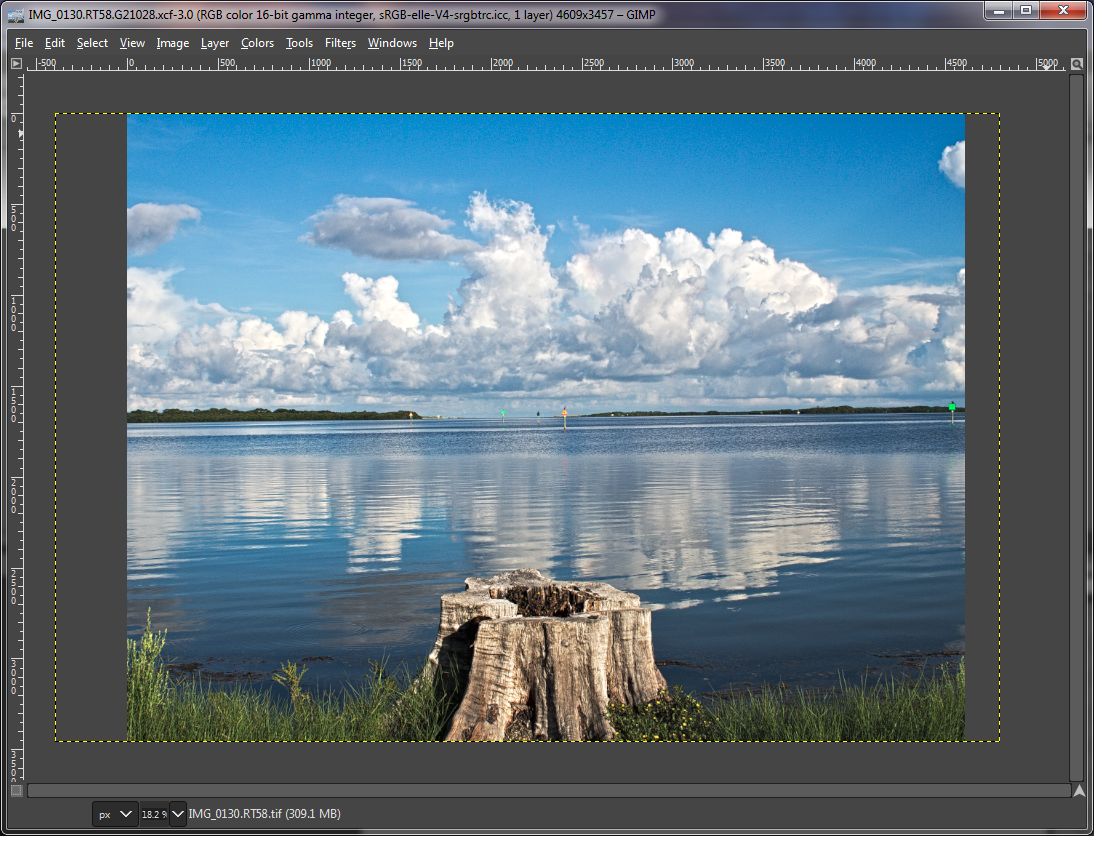Click the horizontal scrollbar below the canvas
This screenshot has height=844, width=1102.
pyautogui.click(x=548, y=791)
